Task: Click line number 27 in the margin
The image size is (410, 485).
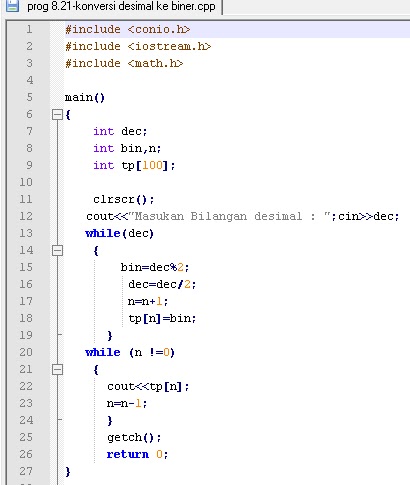Action: 26,471
